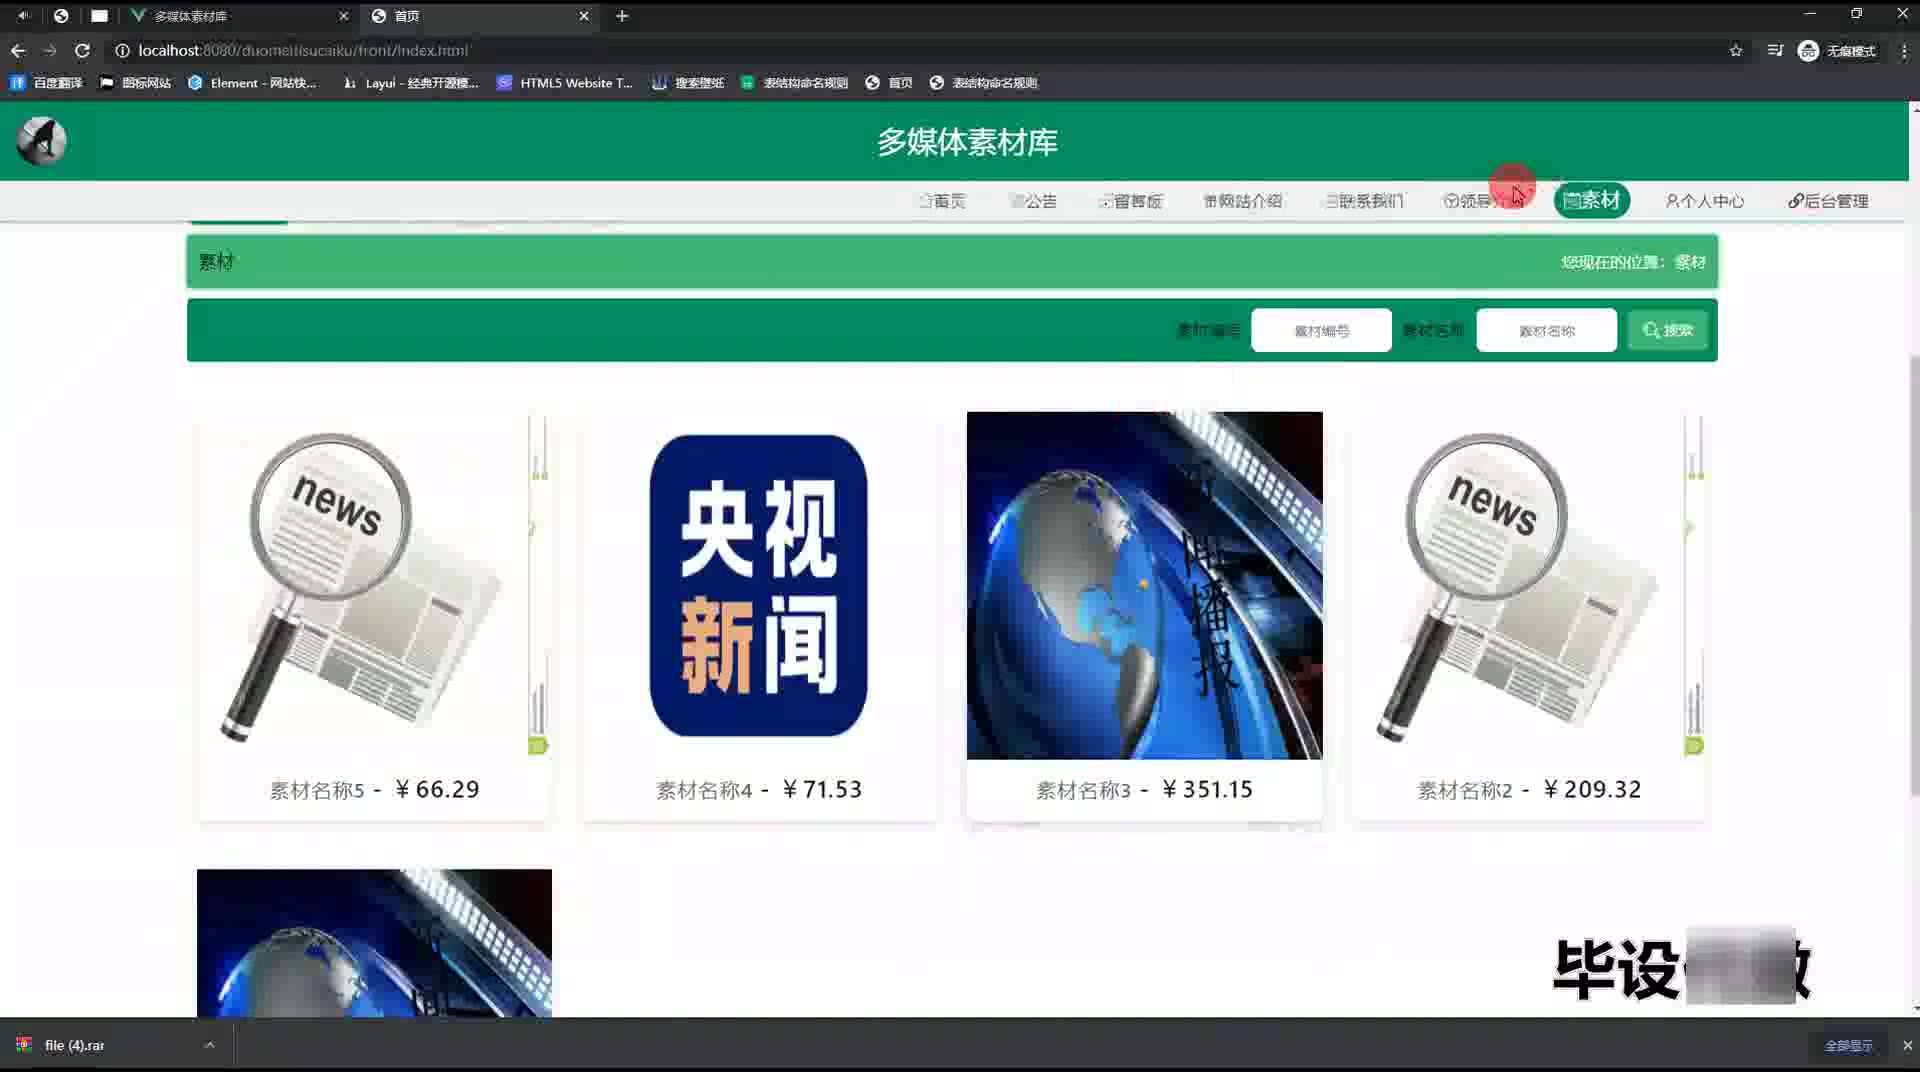Open the globe broadcast thumbnail for 素材名称3
1920x1072 pixels.
tap(1144, 585)
